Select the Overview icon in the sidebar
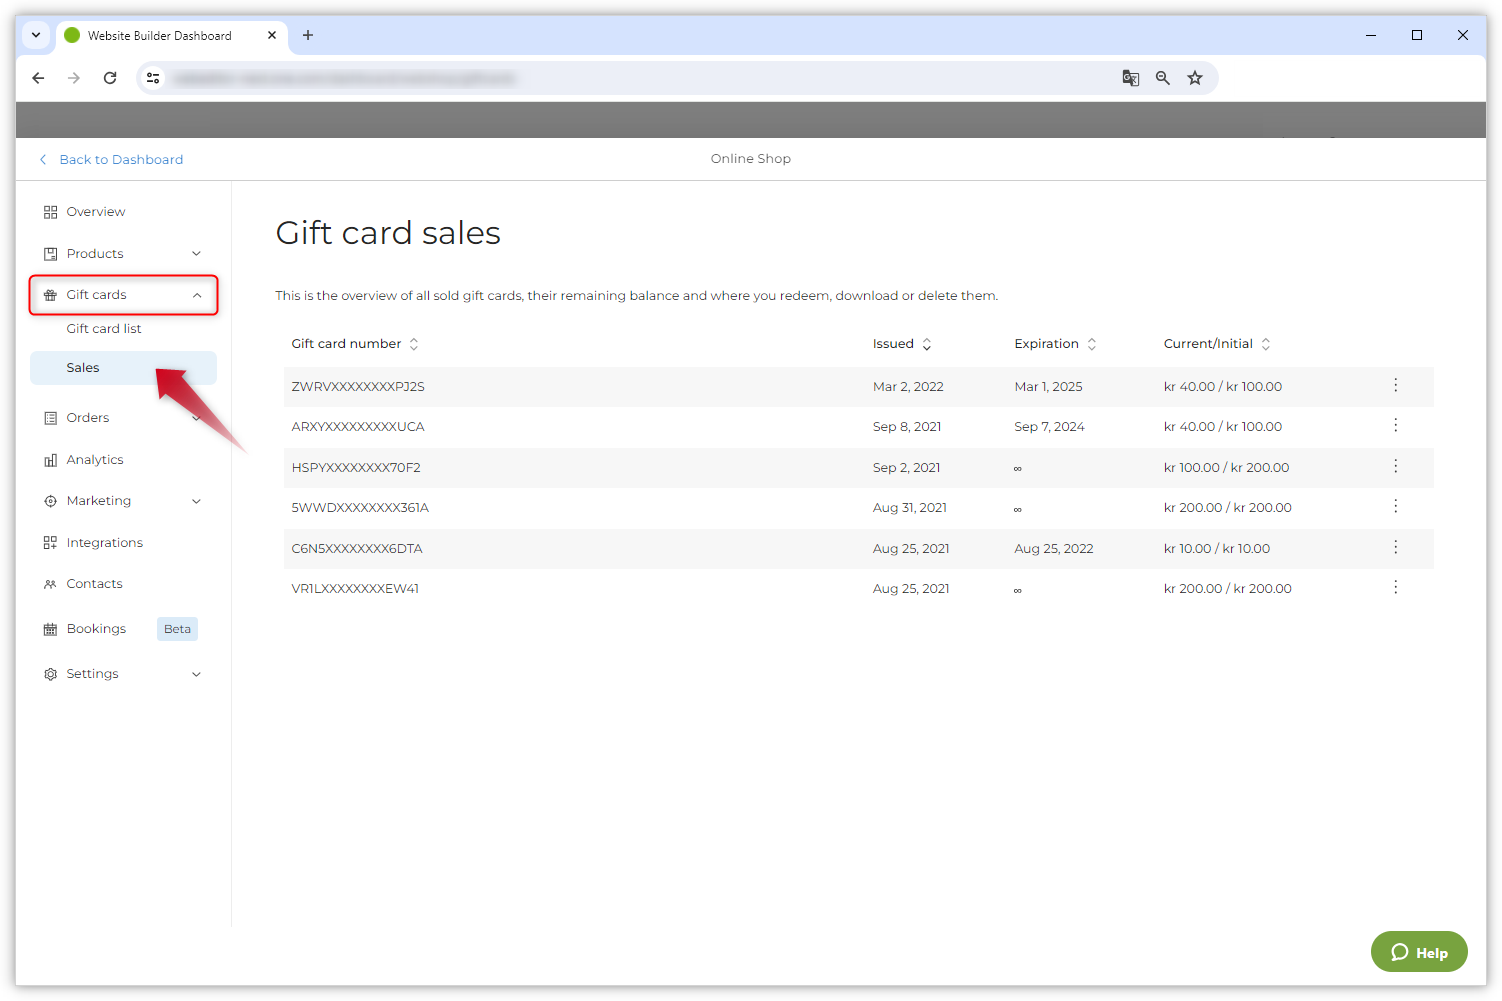Image resolution: width=1502 pixels, height=1001 pixels. [50, 211]
